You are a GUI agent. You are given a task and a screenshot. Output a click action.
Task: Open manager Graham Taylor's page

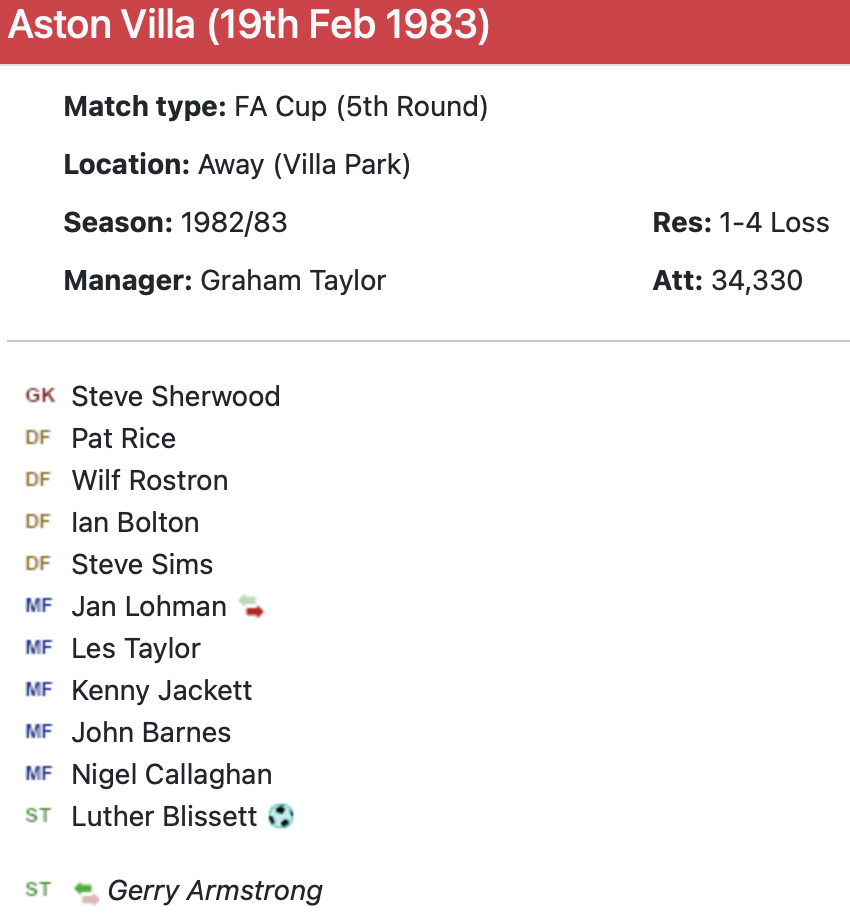pos(293,281)
